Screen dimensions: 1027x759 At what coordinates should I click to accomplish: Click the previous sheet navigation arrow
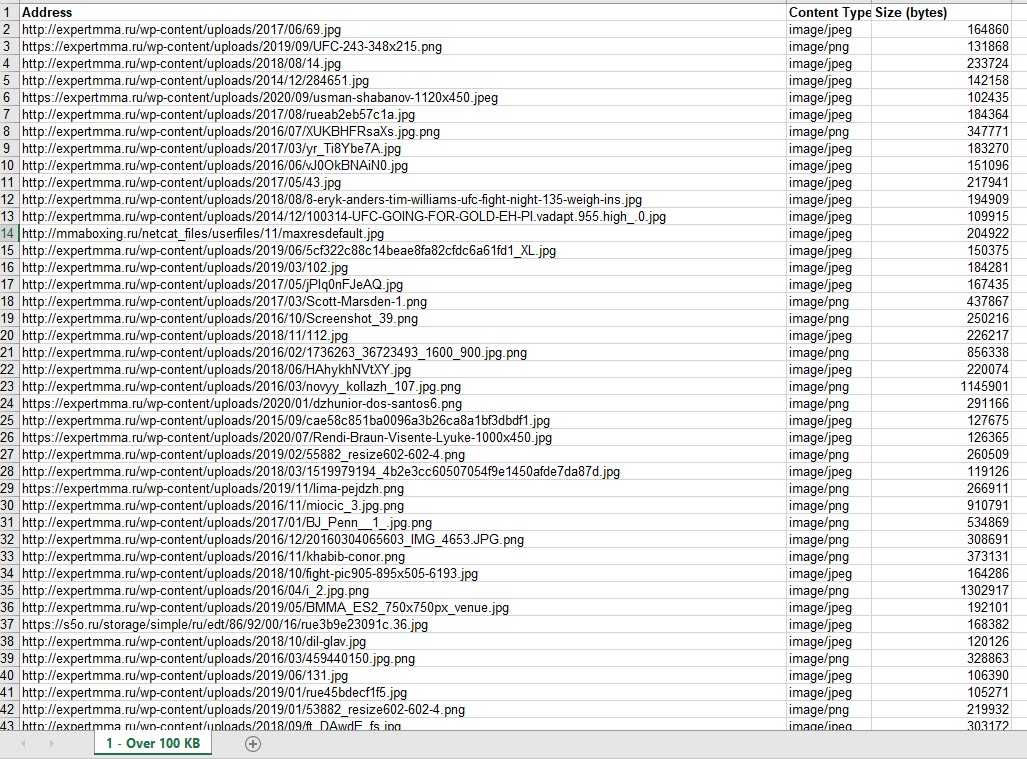[x=24, y=744]
